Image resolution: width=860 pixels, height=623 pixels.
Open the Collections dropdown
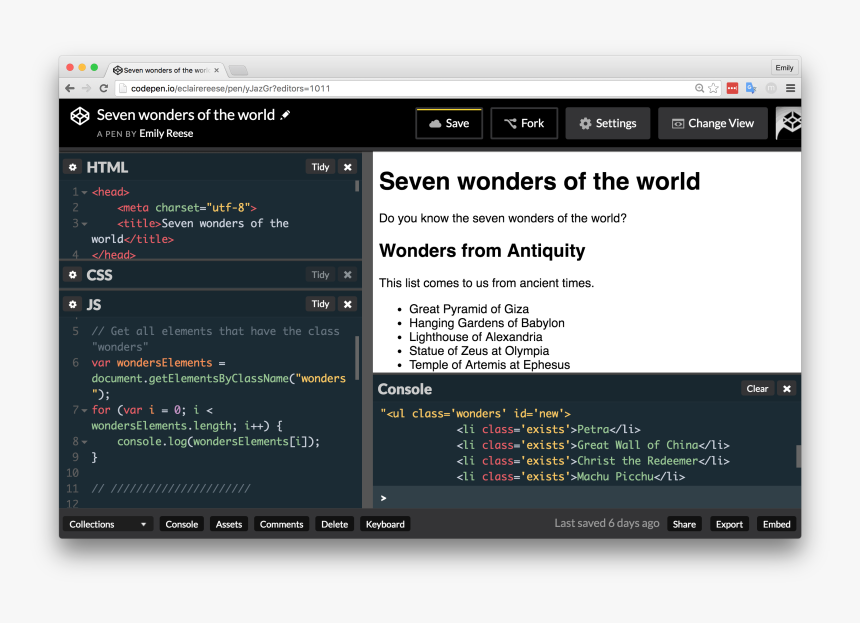pyautogui.click(x=107, y=524)
